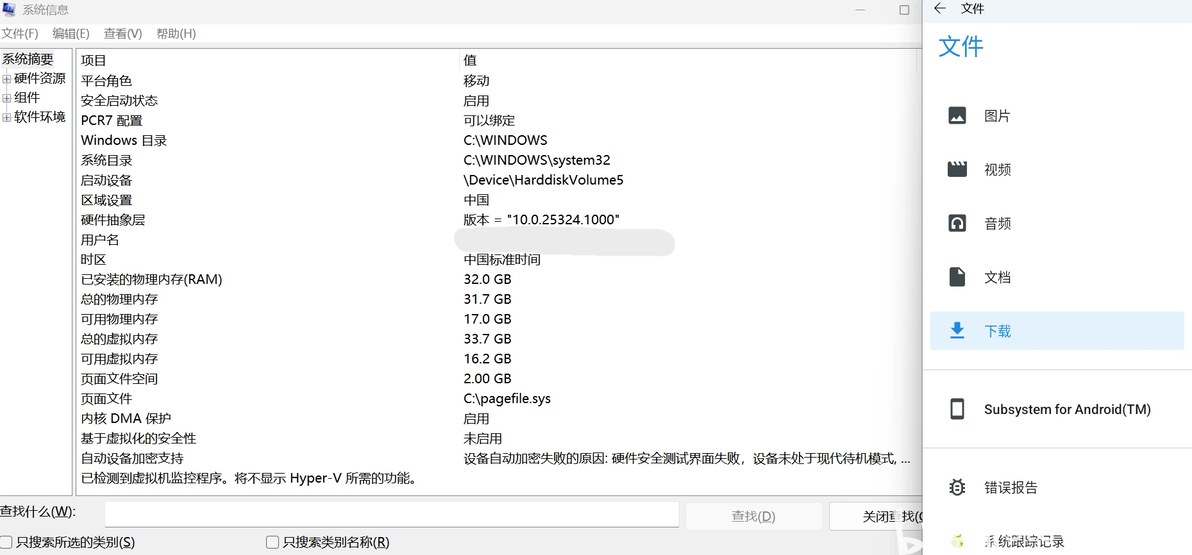Maximize the 系统信息 window

904,10
